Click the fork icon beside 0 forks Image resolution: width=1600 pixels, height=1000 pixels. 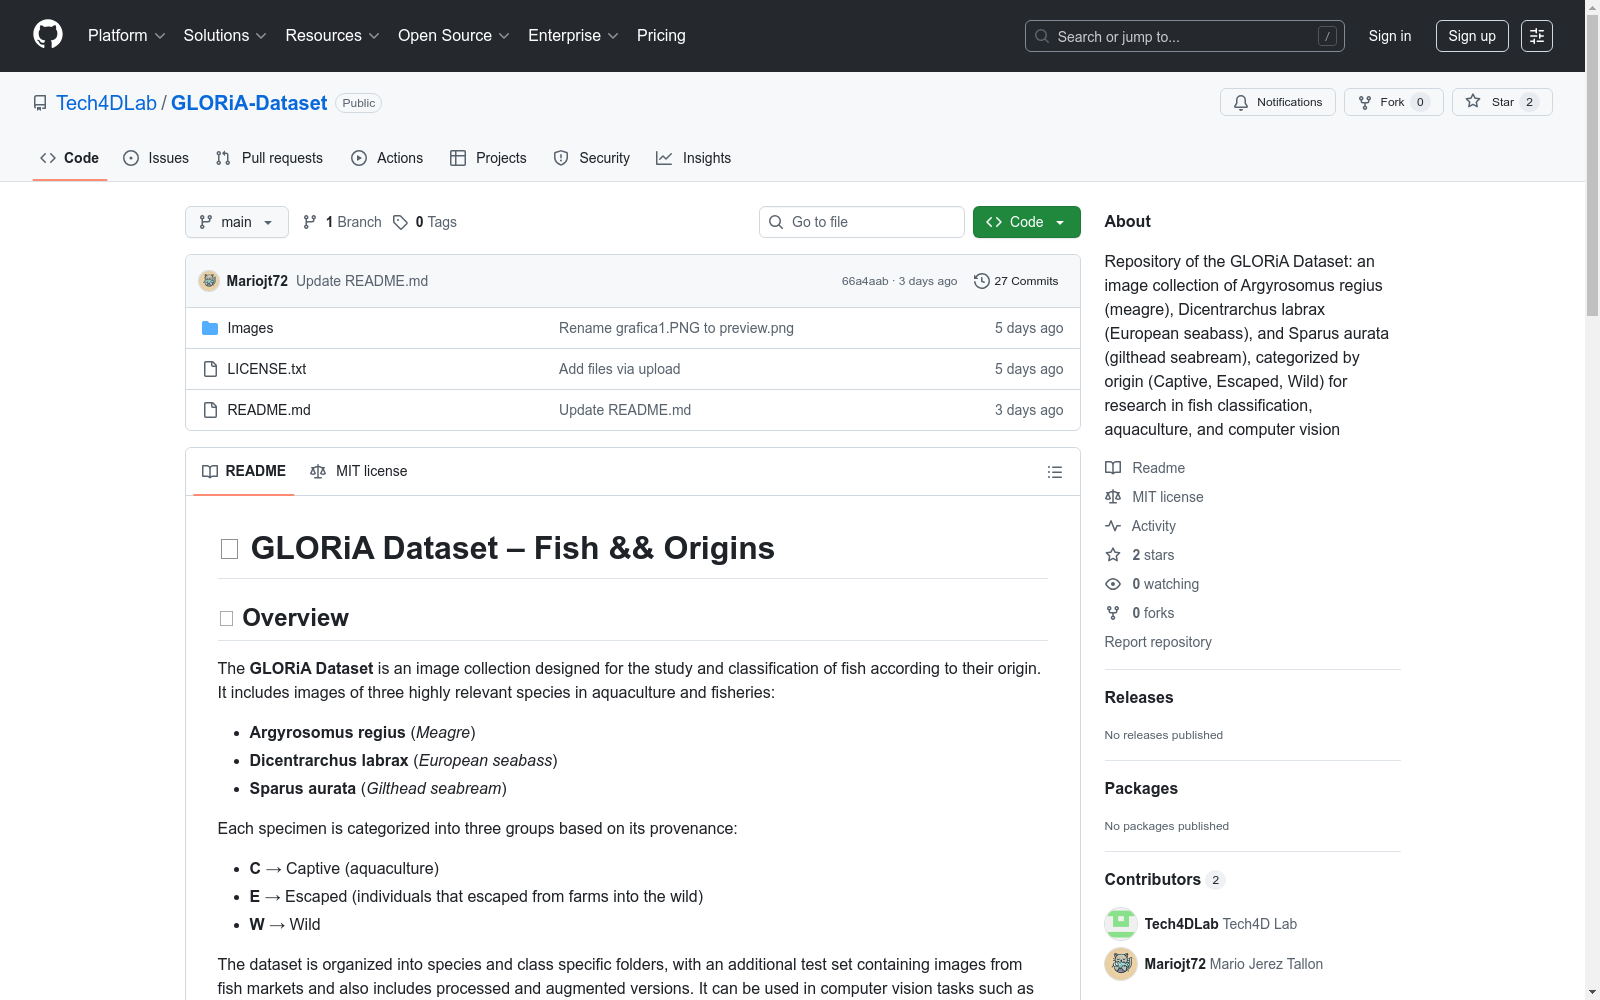pyautogui.click(x=1113, y=613)
